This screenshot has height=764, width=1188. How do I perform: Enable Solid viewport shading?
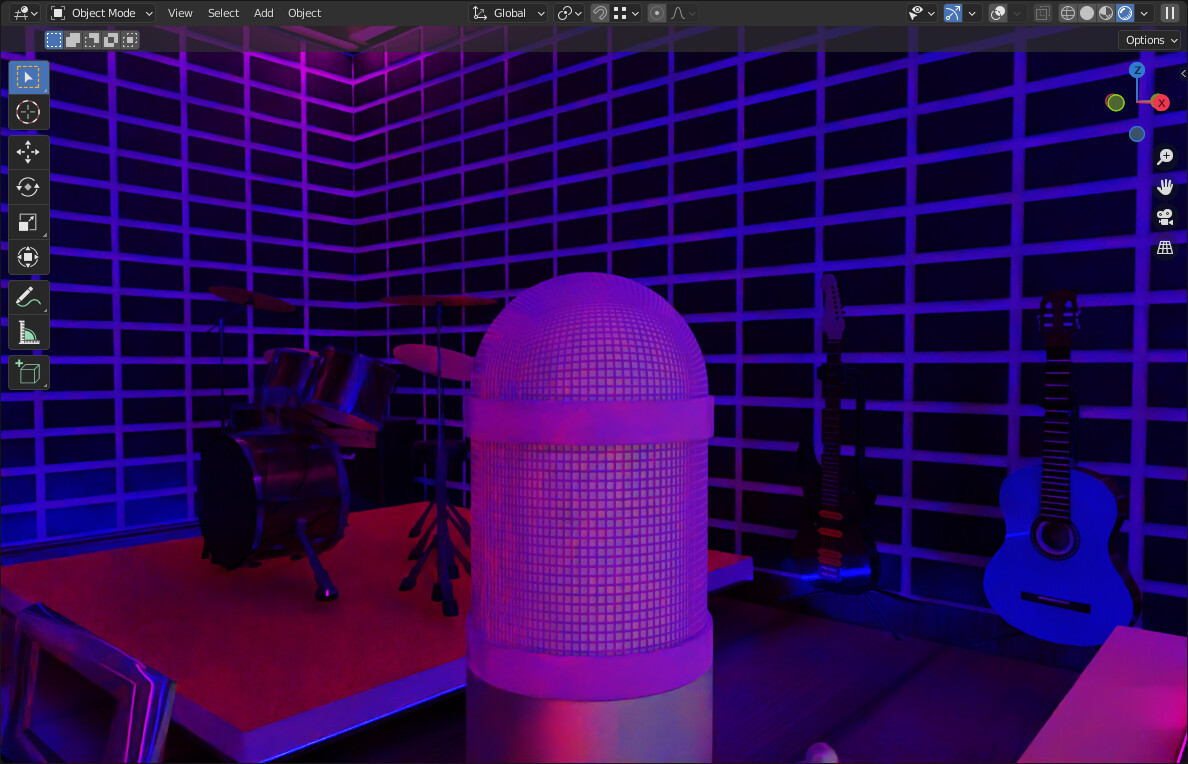(x=1086, y=12)
